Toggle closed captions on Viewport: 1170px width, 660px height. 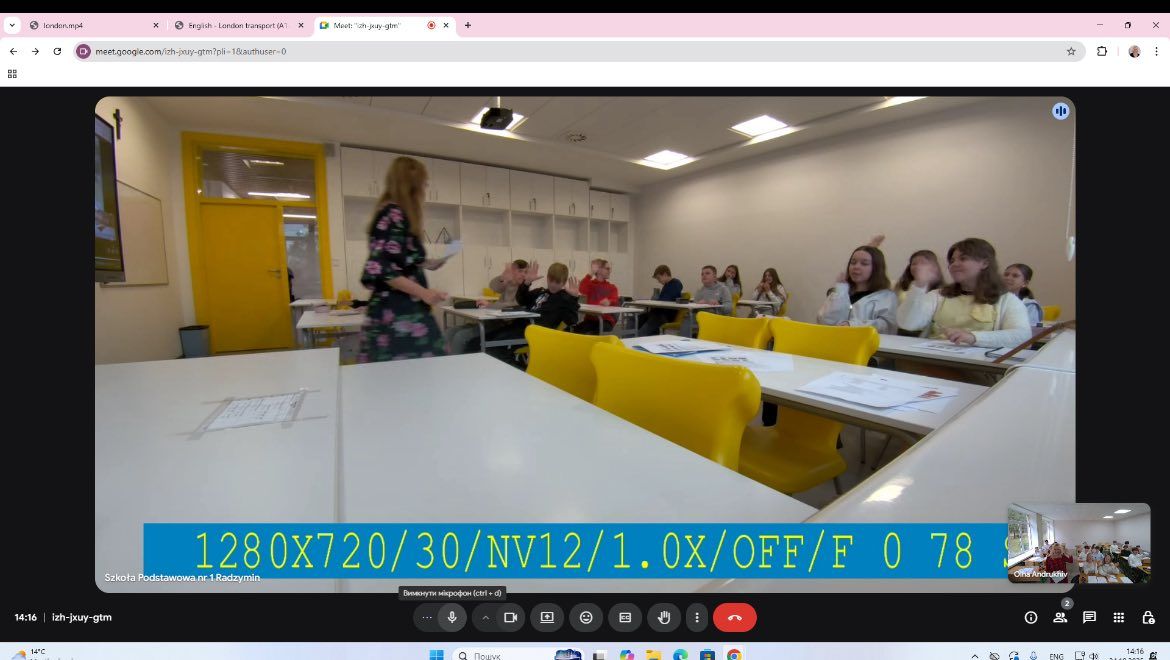pos(625,618)
